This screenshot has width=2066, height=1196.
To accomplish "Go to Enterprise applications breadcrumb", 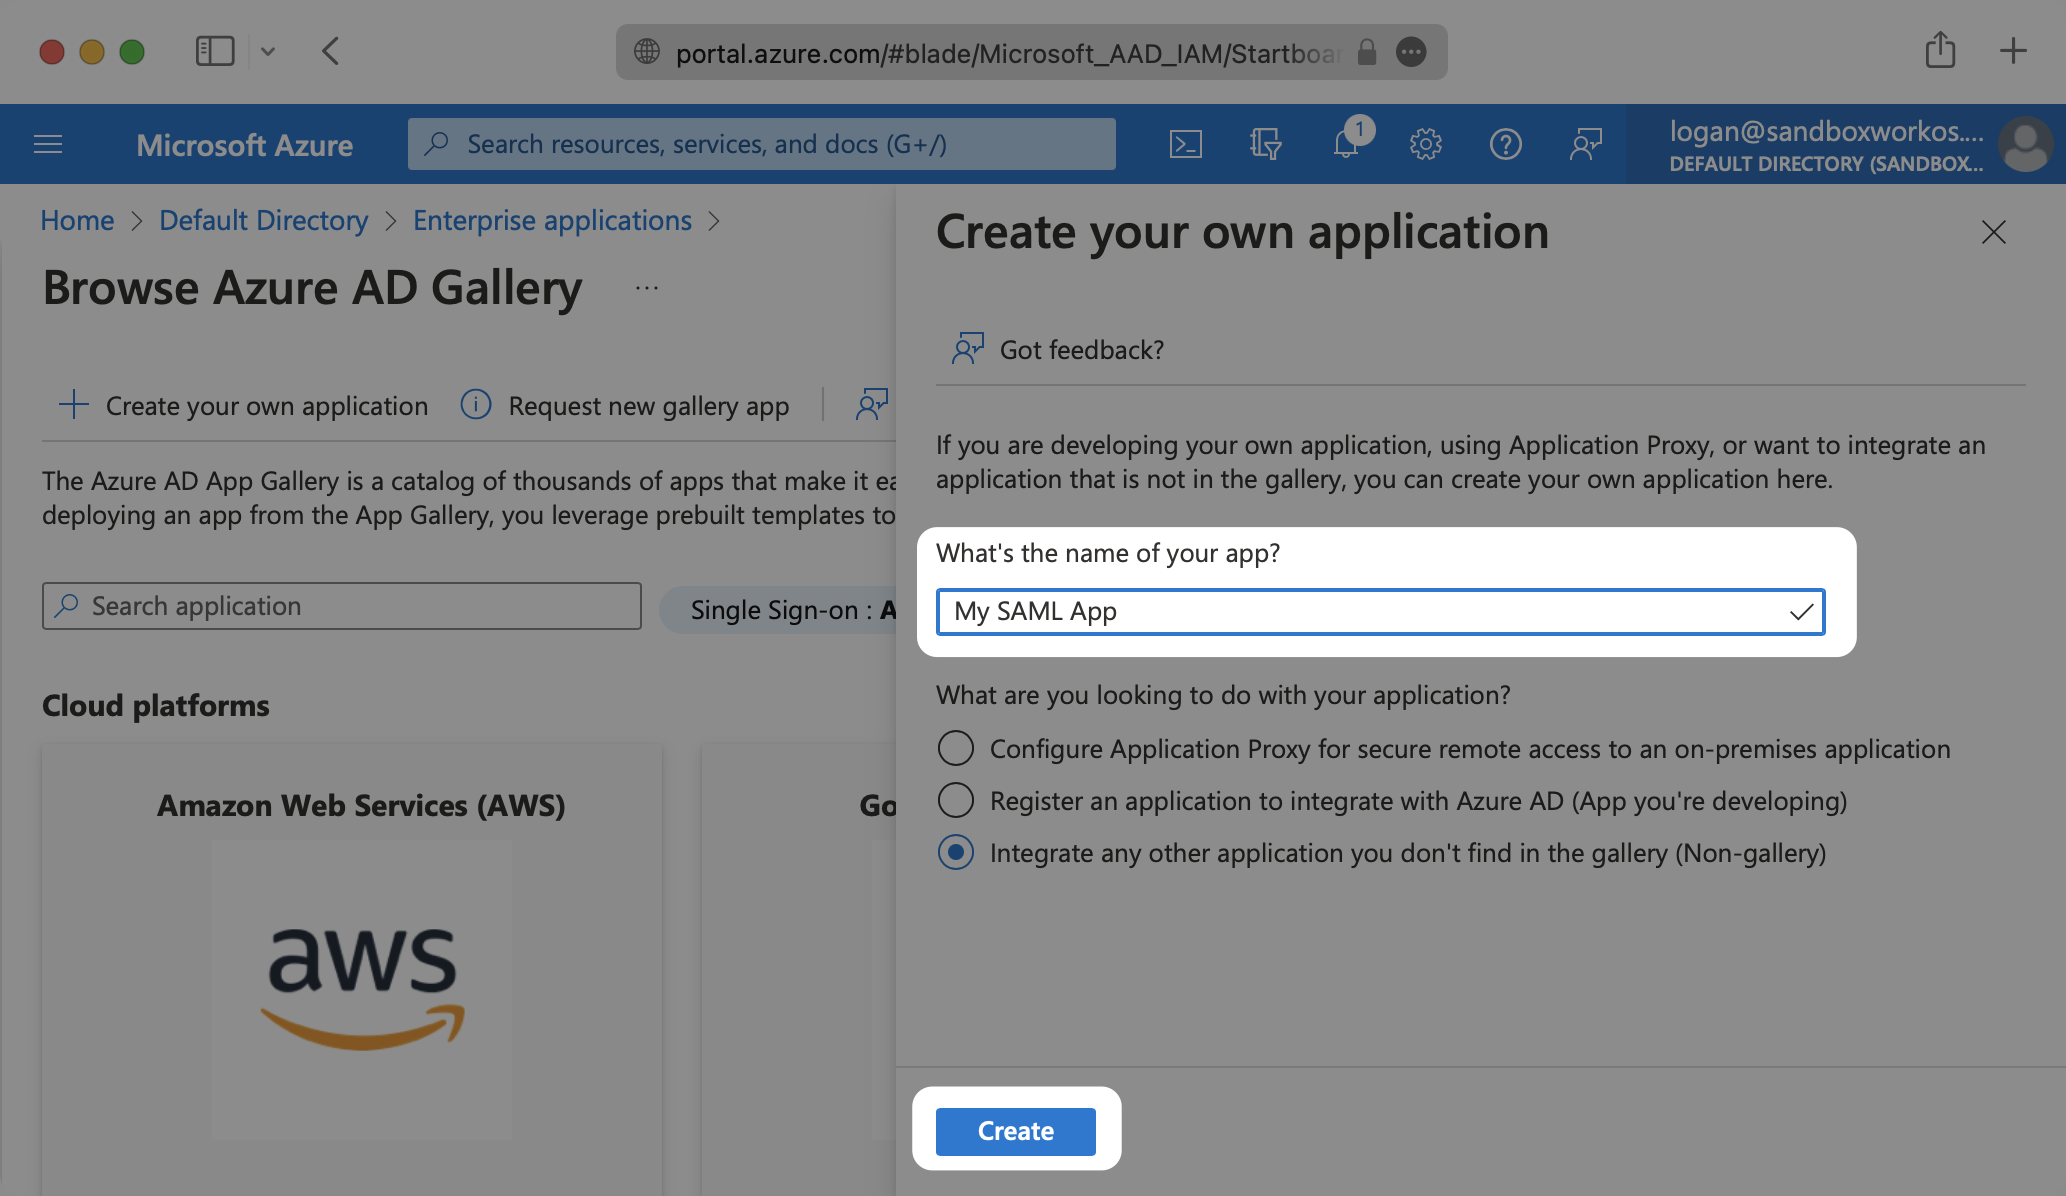I will pos(552,220).
